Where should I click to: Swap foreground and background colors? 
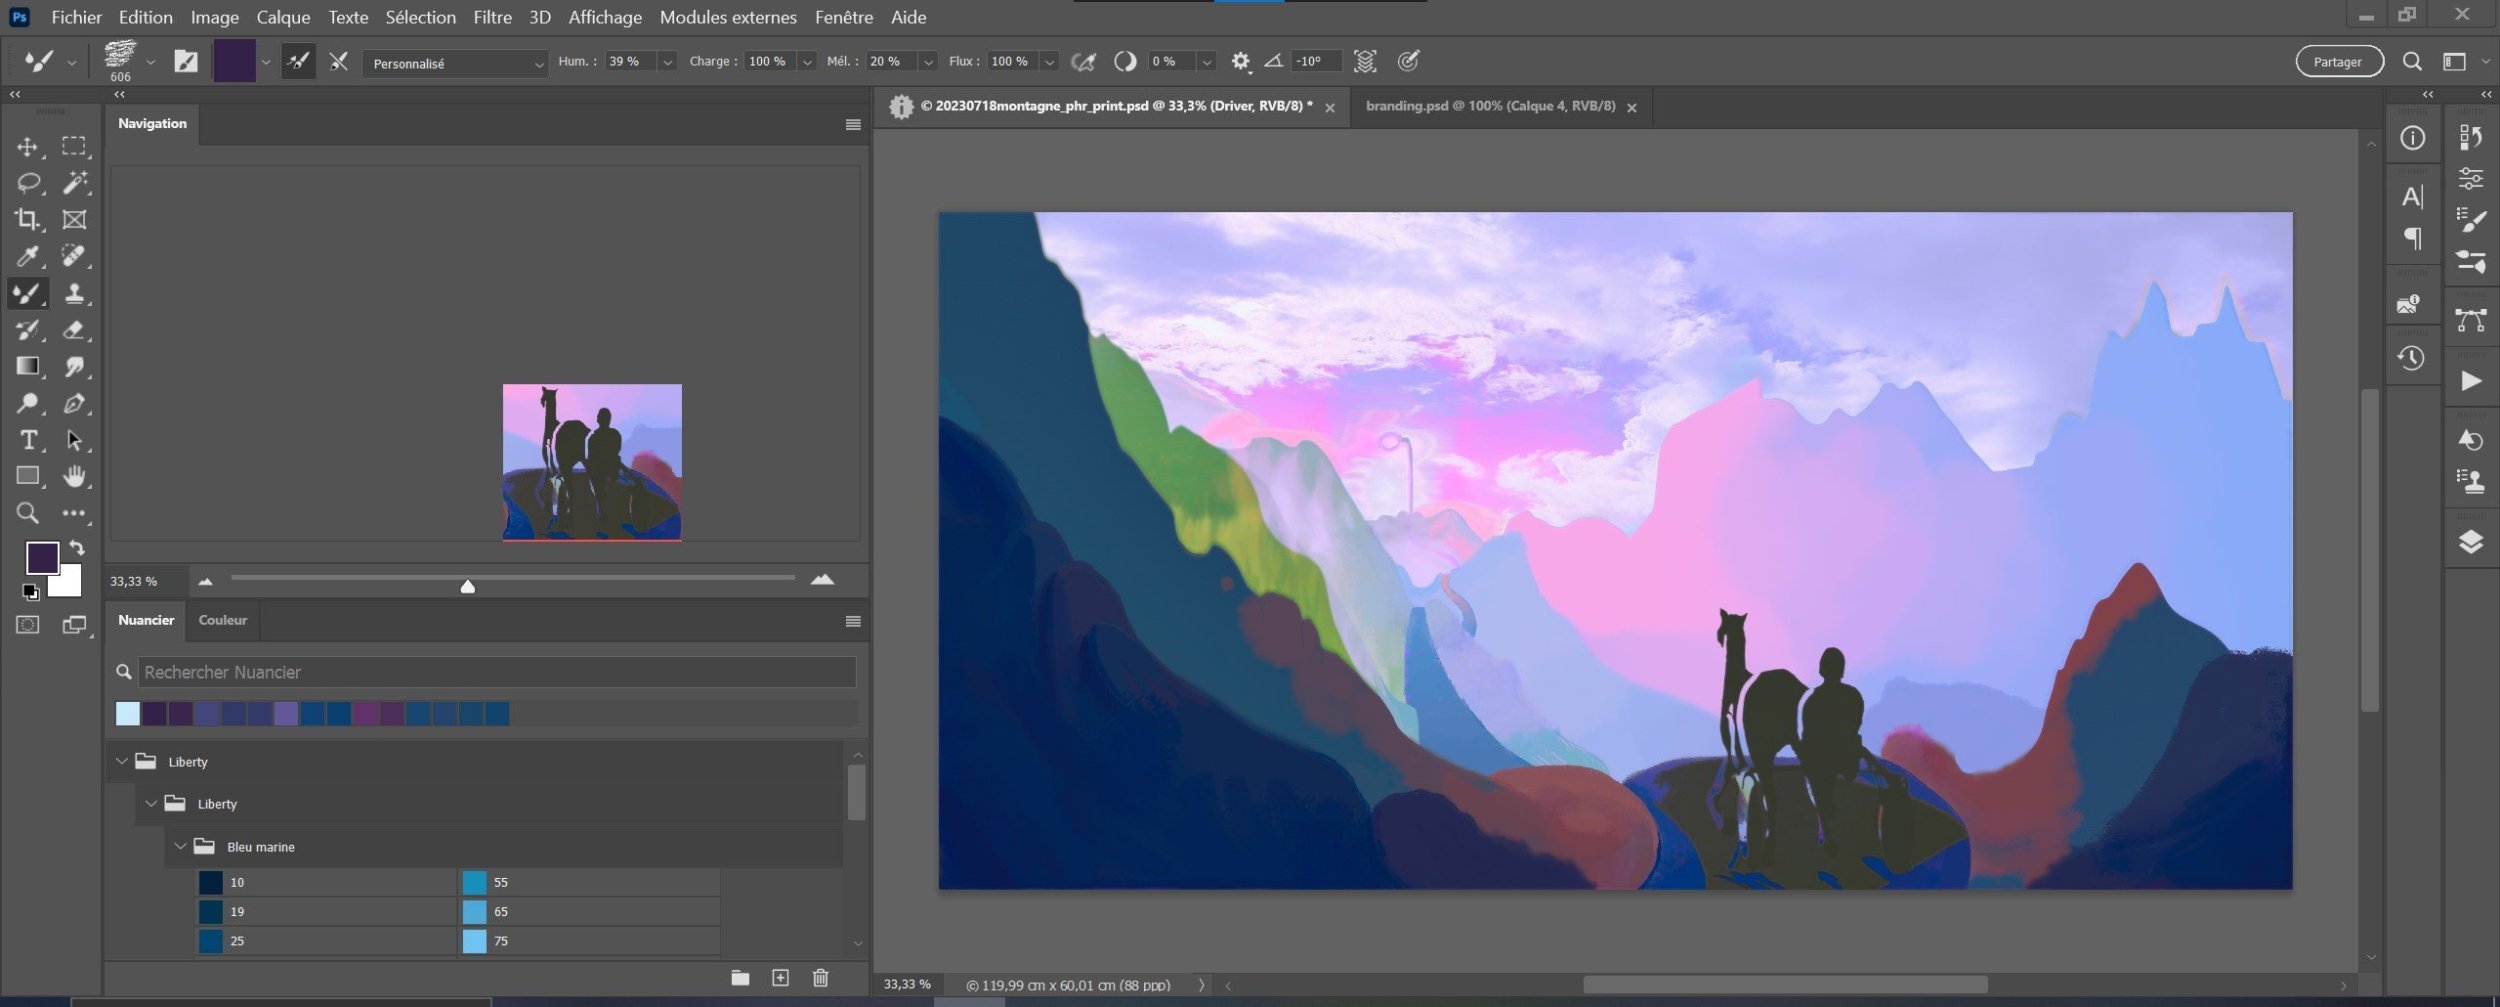tap(77, 548)
